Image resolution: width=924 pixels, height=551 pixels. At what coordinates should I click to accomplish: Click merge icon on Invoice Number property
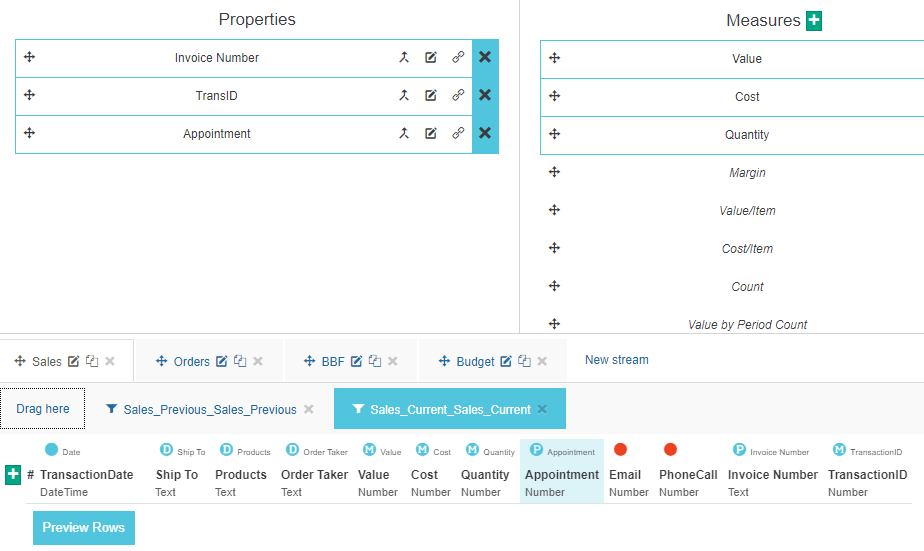tap(404, 58)
